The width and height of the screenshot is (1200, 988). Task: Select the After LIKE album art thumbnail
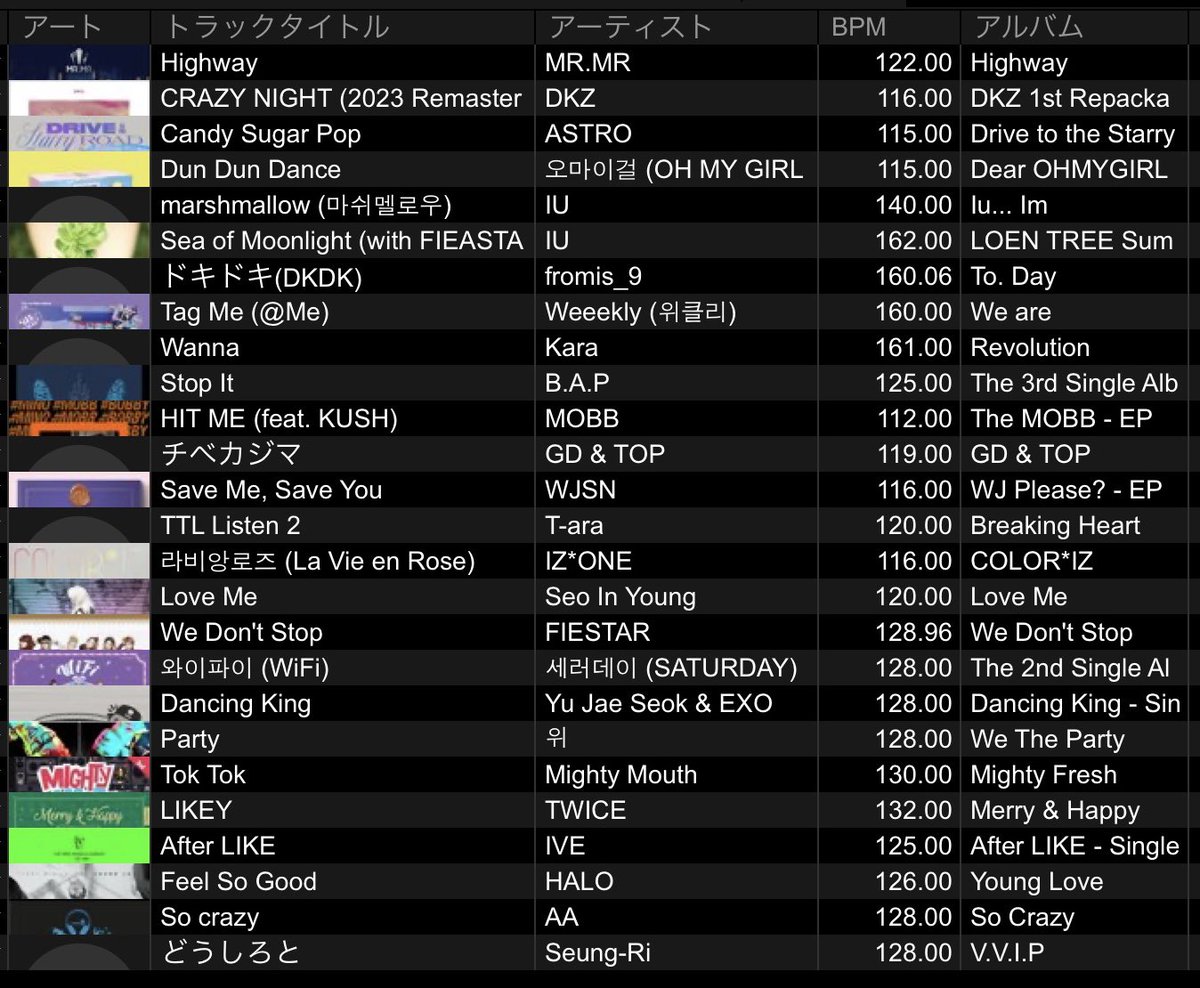coord(79,846)
